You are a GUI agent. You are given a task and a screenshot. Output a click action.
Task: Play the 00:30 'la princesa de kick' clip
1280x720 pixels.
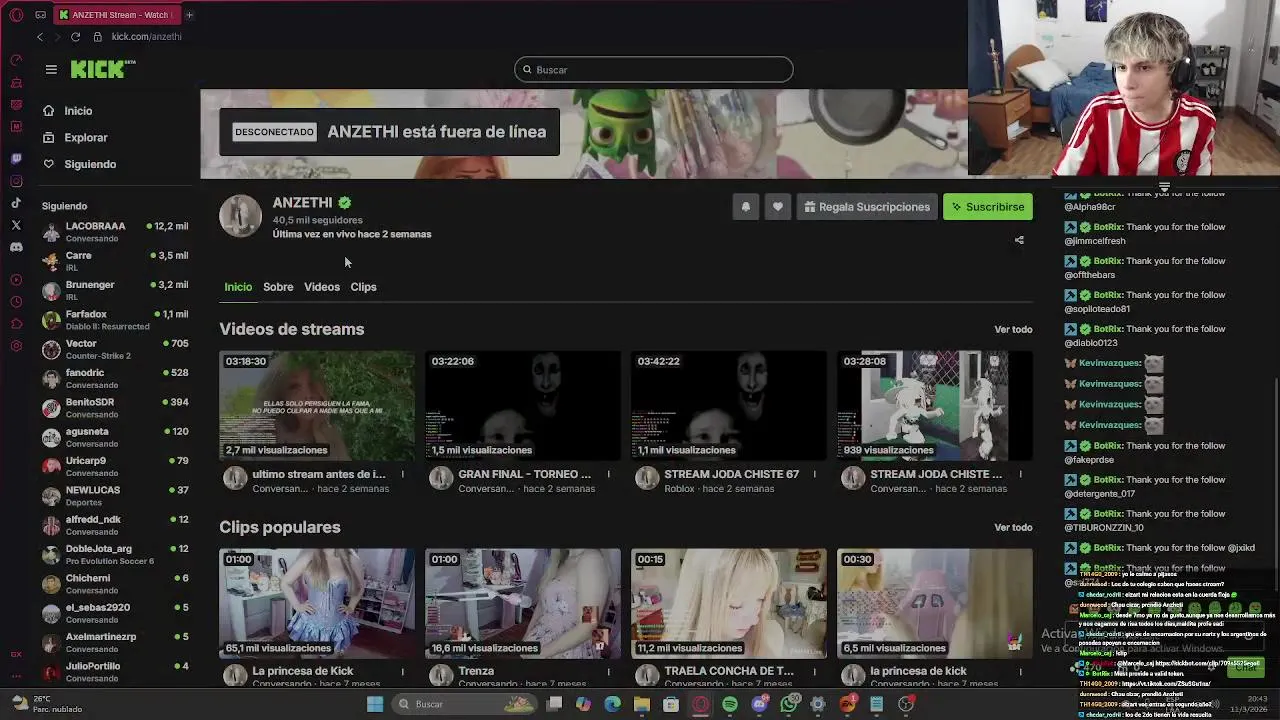(x=935, y=603)
